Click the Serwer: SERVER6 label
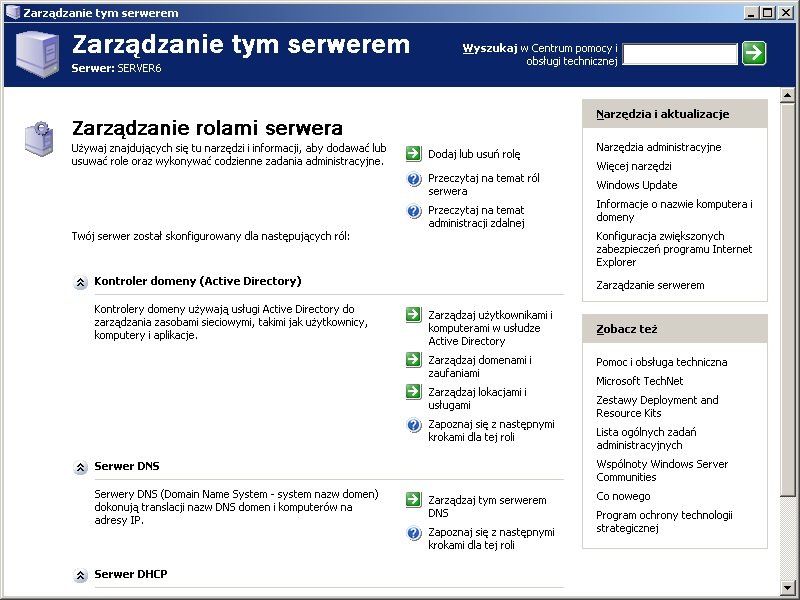 click(116, 68)
